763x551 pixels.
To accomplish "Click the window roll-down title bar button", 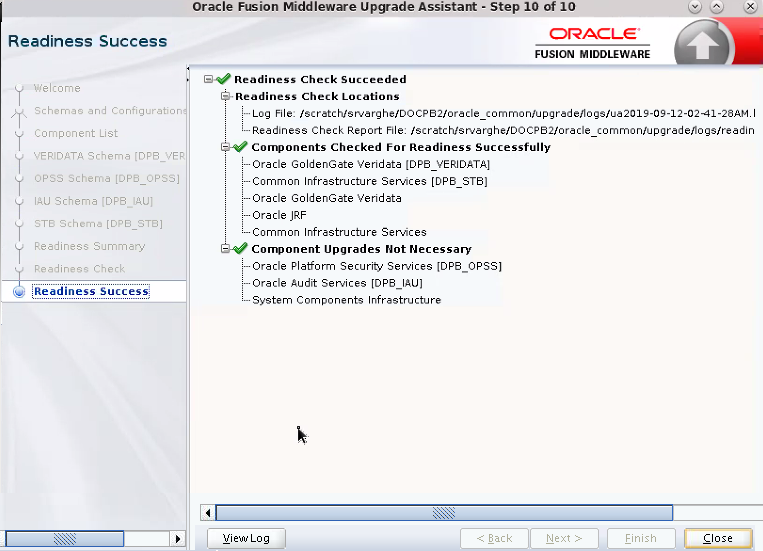I will click(x=695, y=7).
